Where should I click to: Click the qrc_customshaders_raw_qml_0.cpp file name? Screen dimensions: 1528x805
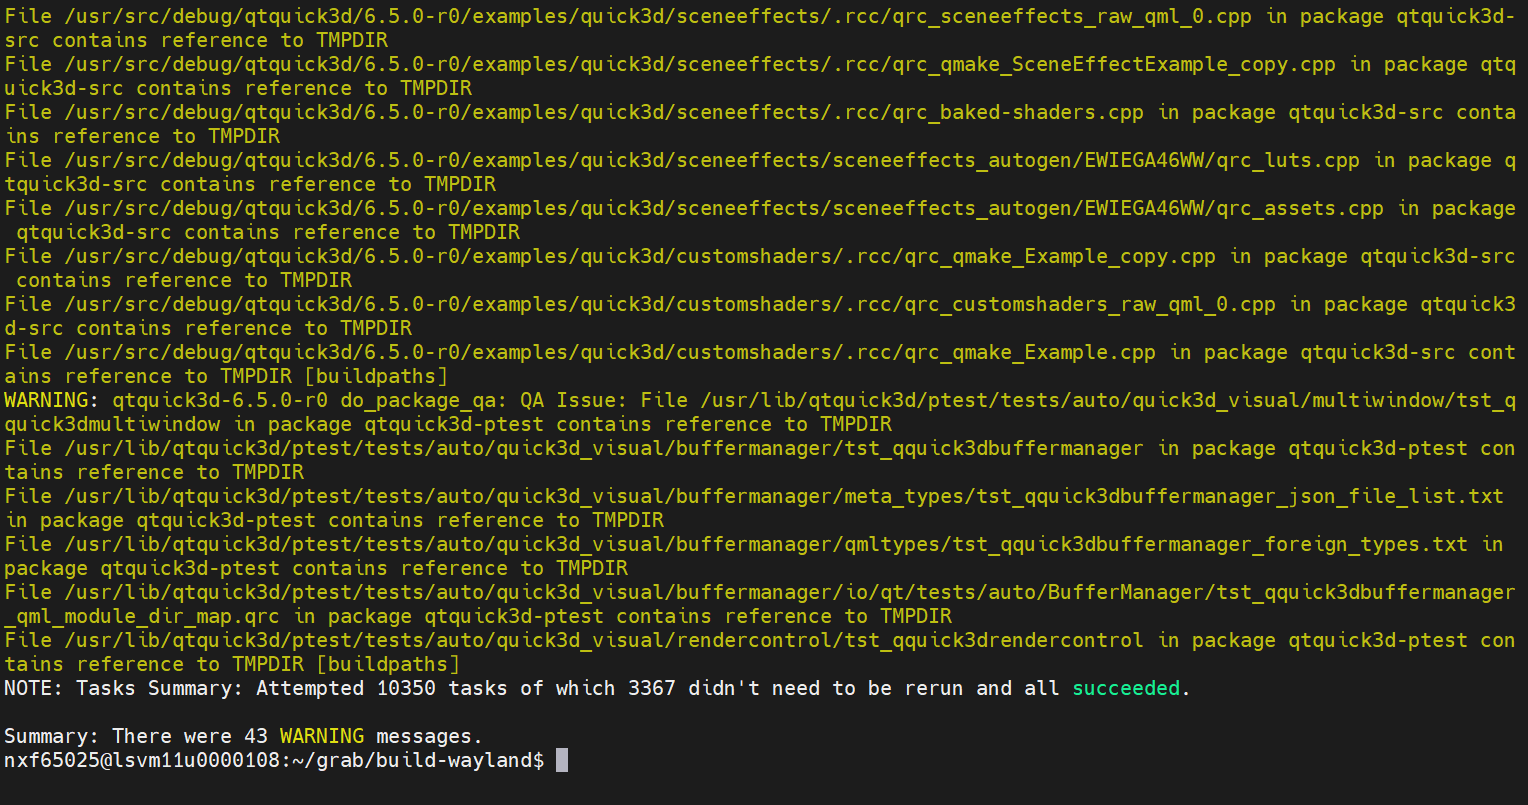(1096, 304)
